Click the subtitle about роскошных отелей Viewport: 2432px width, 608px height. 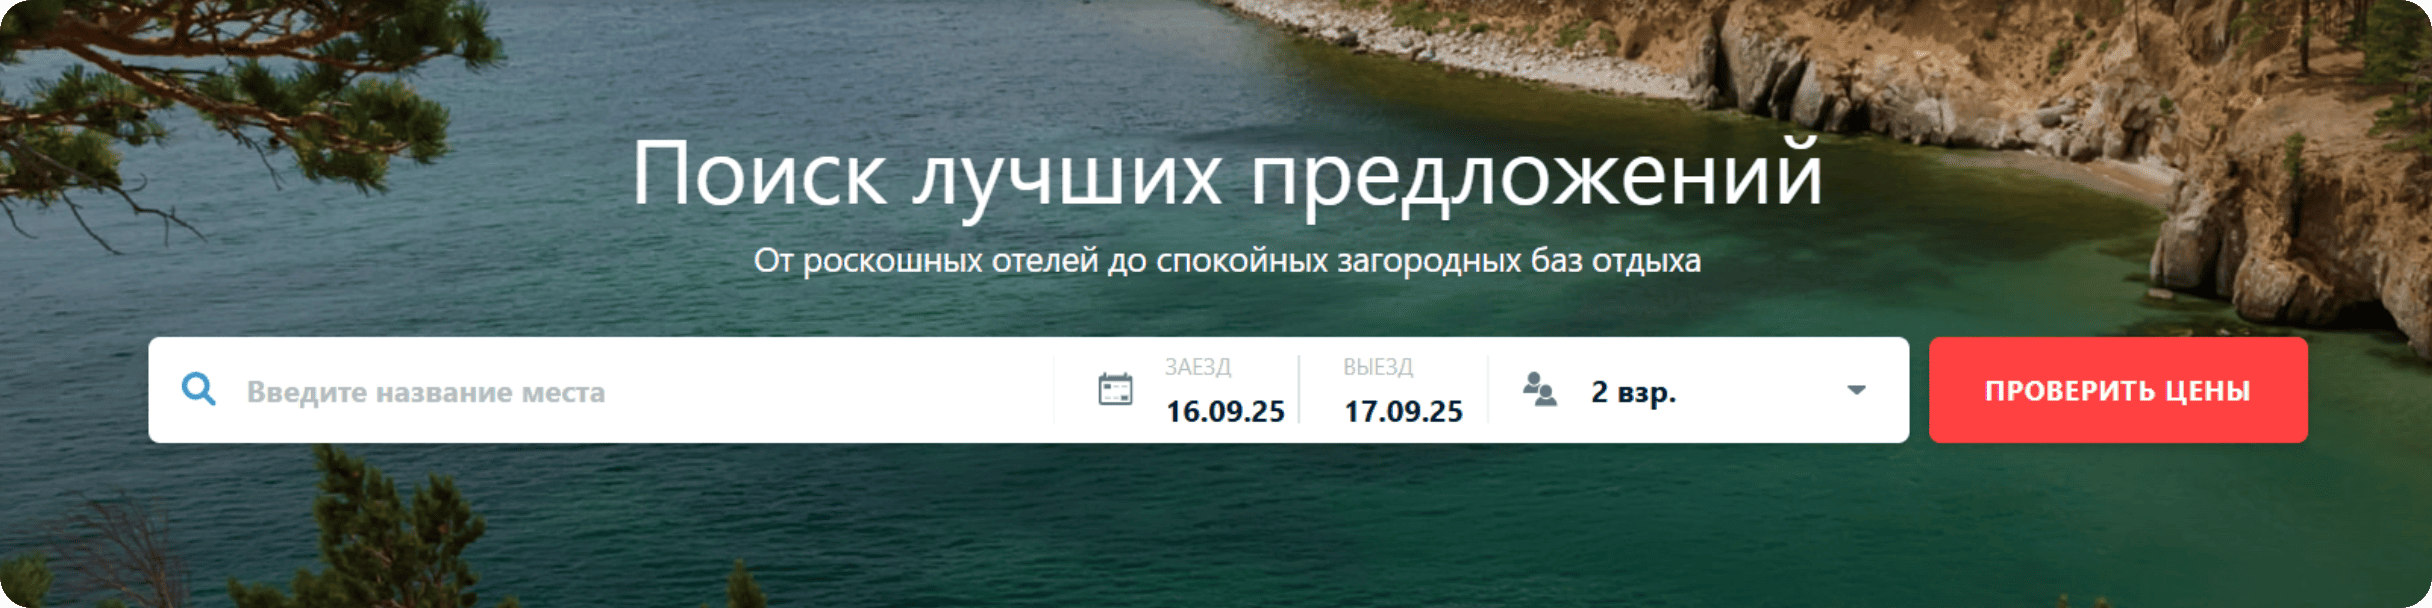pos(1227,260)
